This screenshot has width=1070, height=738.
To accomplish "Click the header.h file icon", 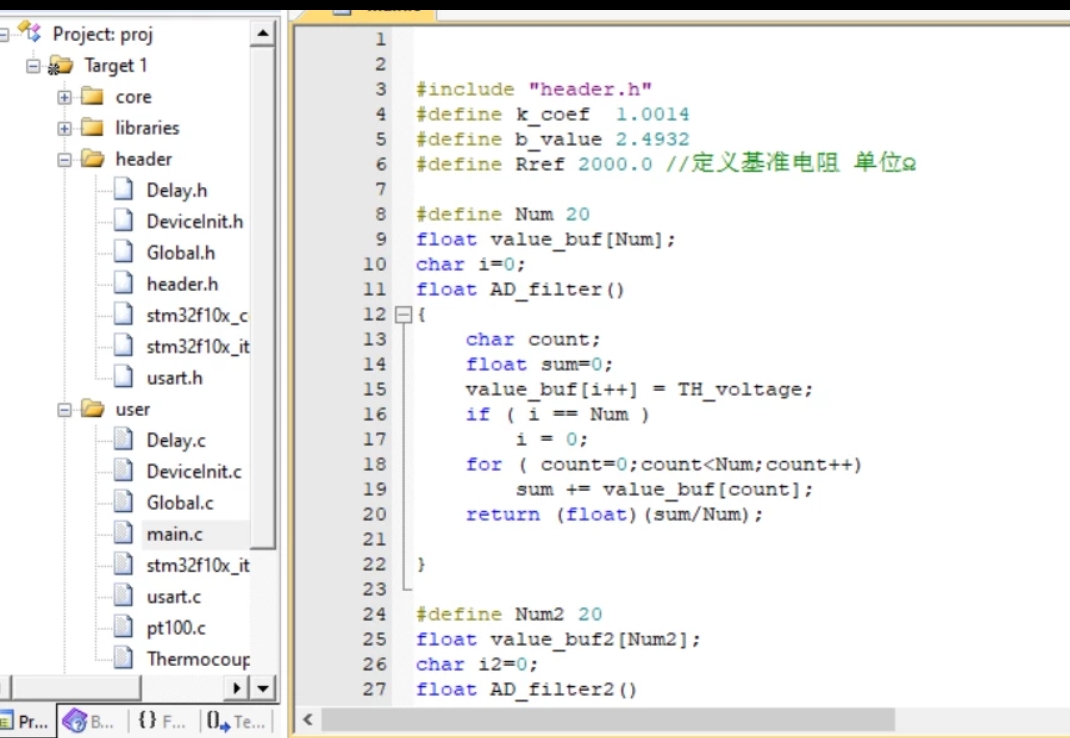I will [124, 283].
